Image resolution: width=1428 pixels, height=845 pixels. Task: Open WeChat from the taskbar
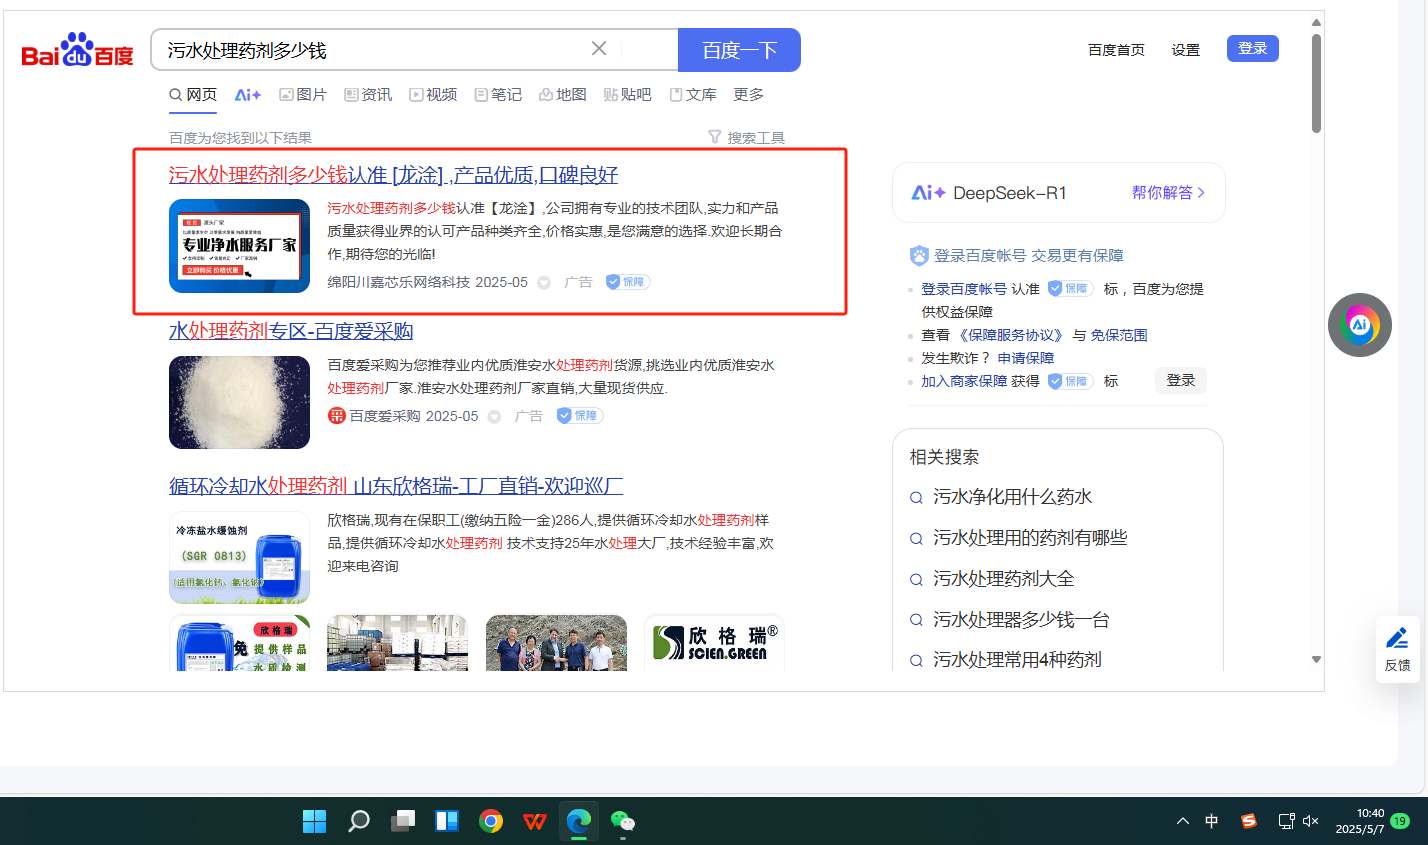coord(623,821)
